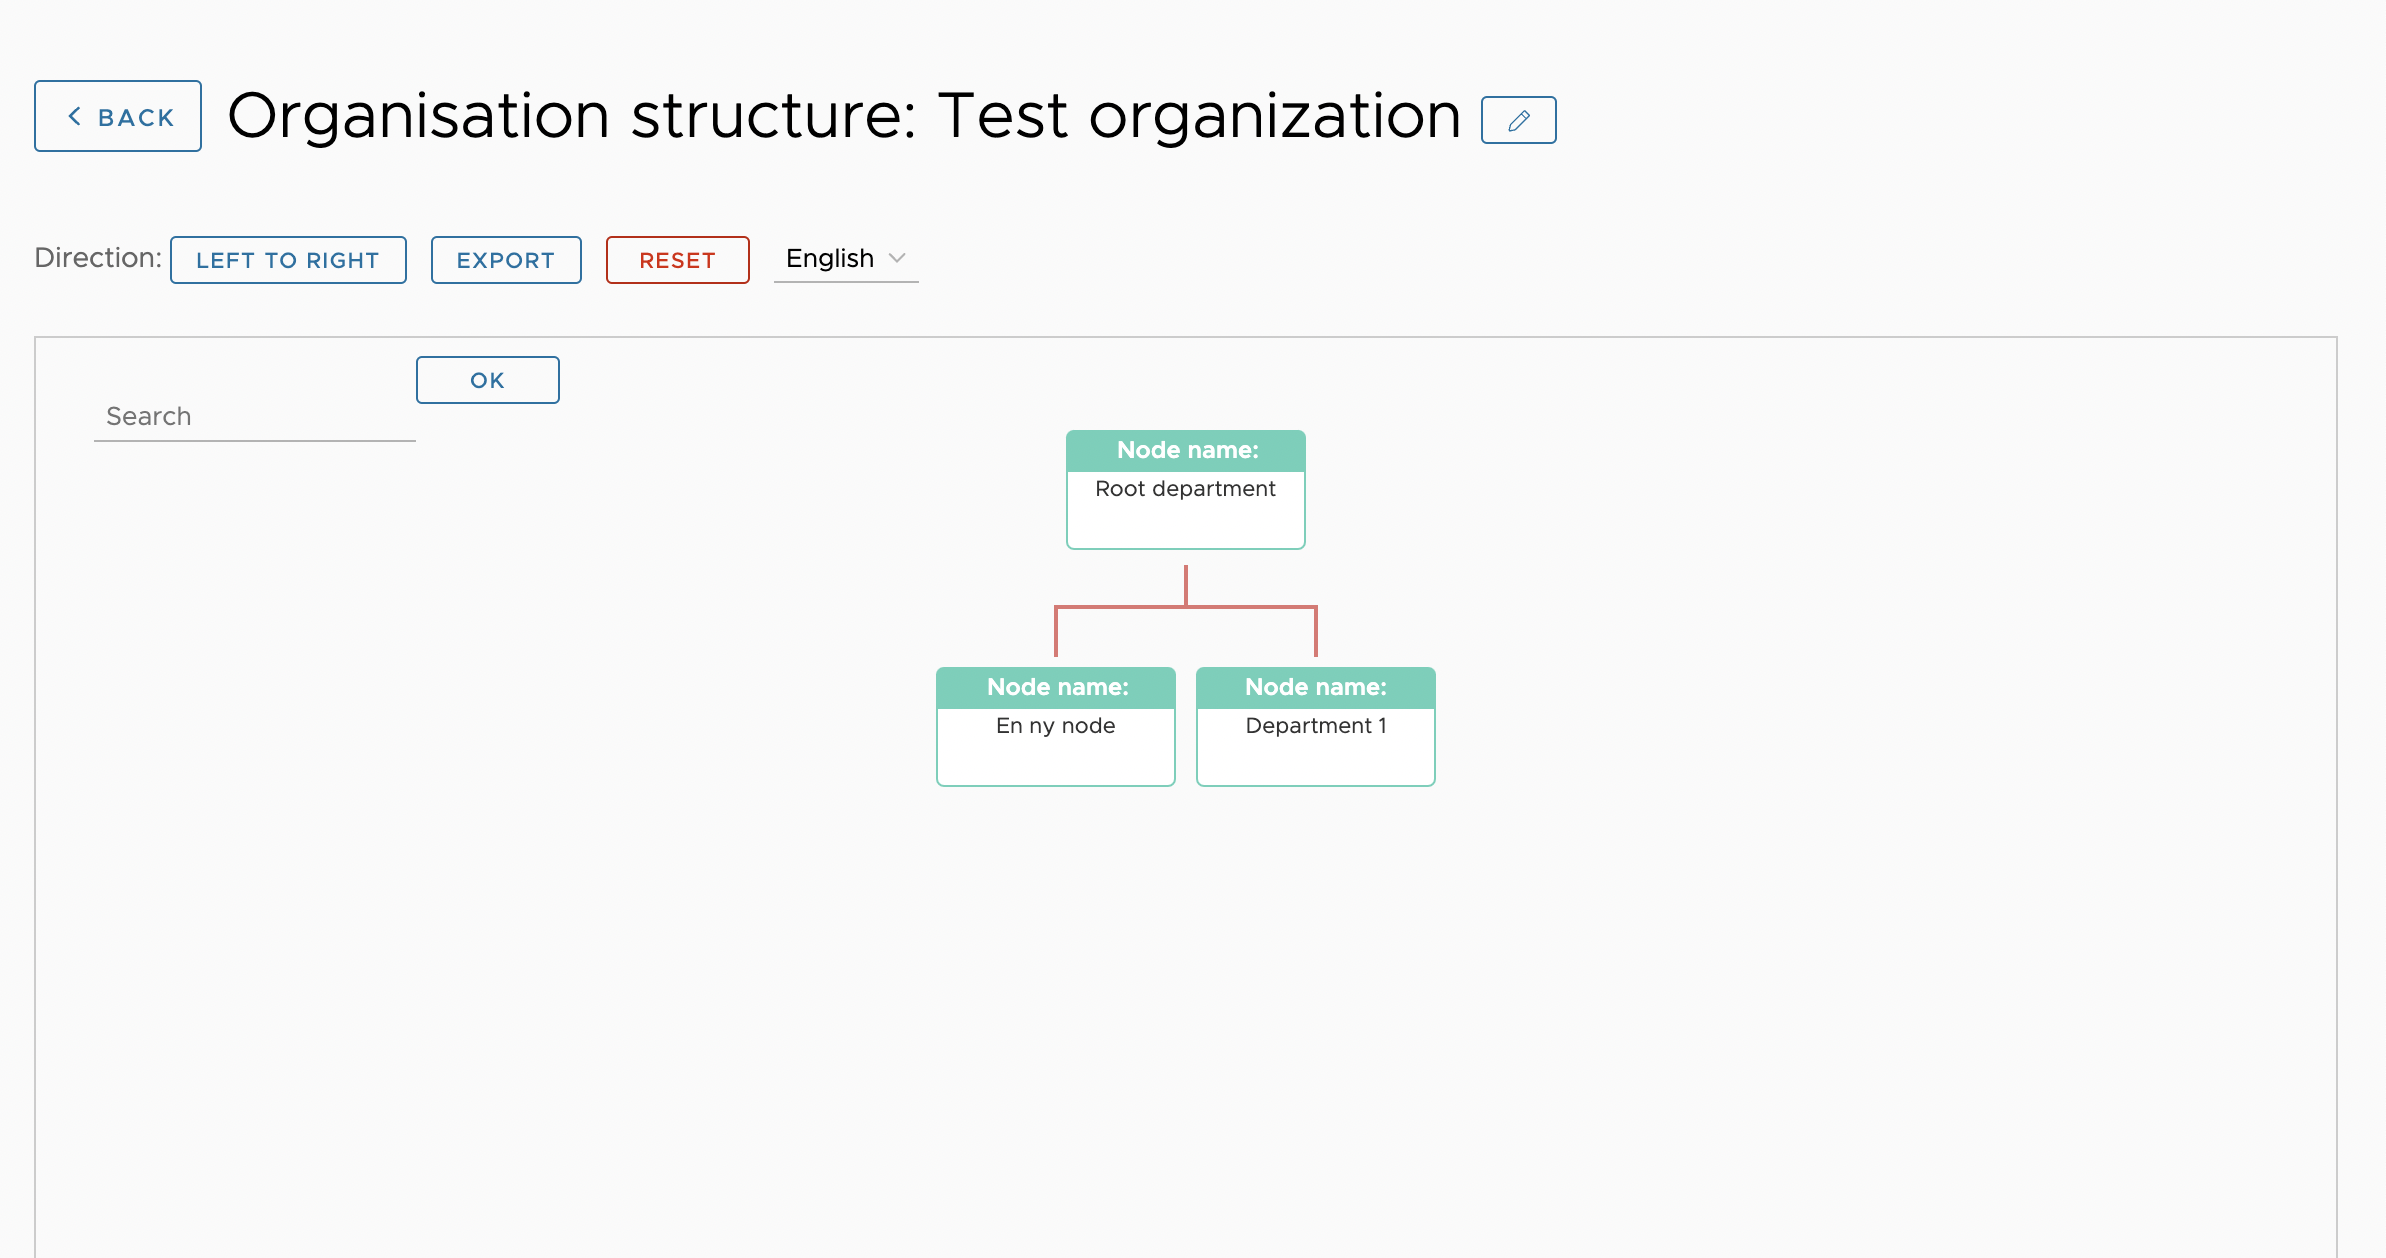Click the Direction label text
The height and width of the screenshot is (1258, 2386).
(98, 258)
